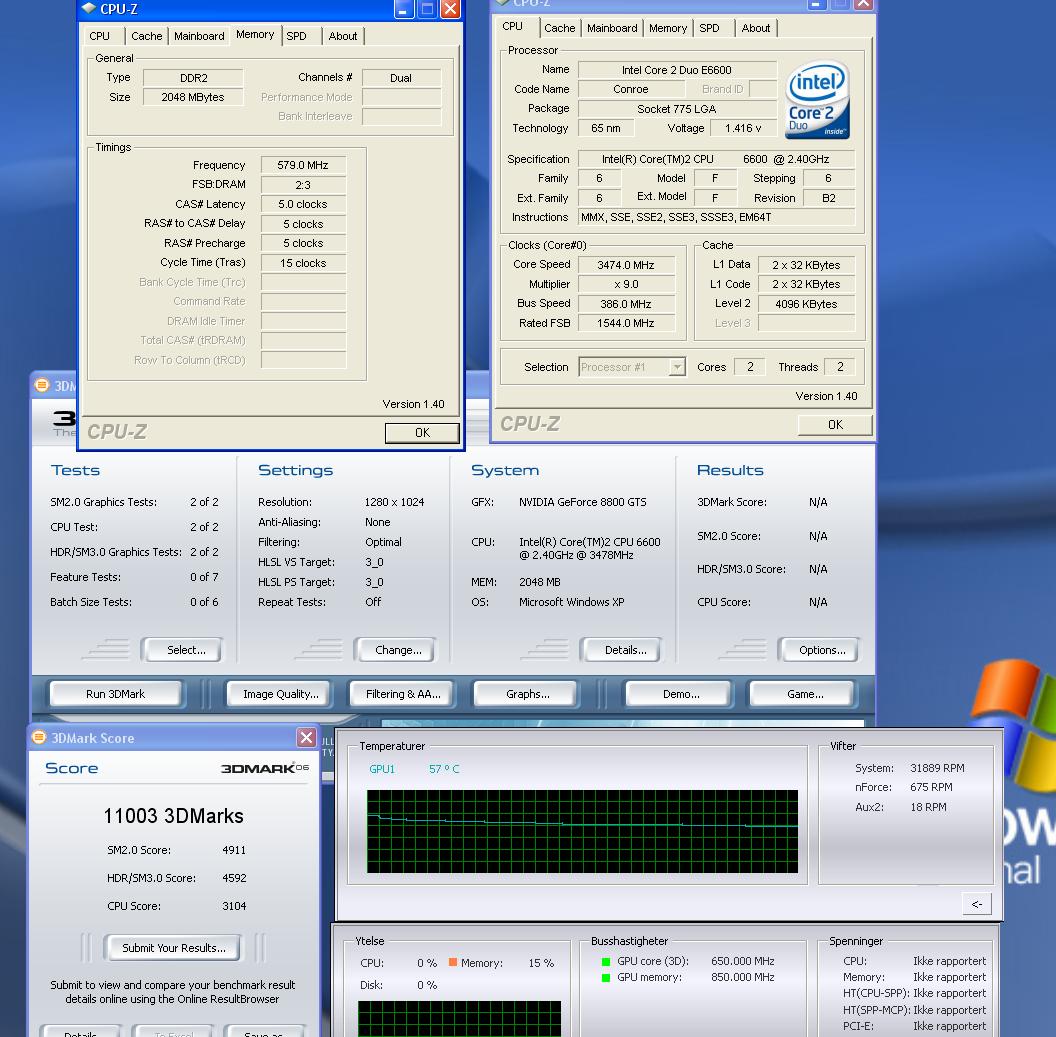Click the SM2.0 Score value 4911
Screen dimensions: 1056x1037
click(x=234, y=850)
